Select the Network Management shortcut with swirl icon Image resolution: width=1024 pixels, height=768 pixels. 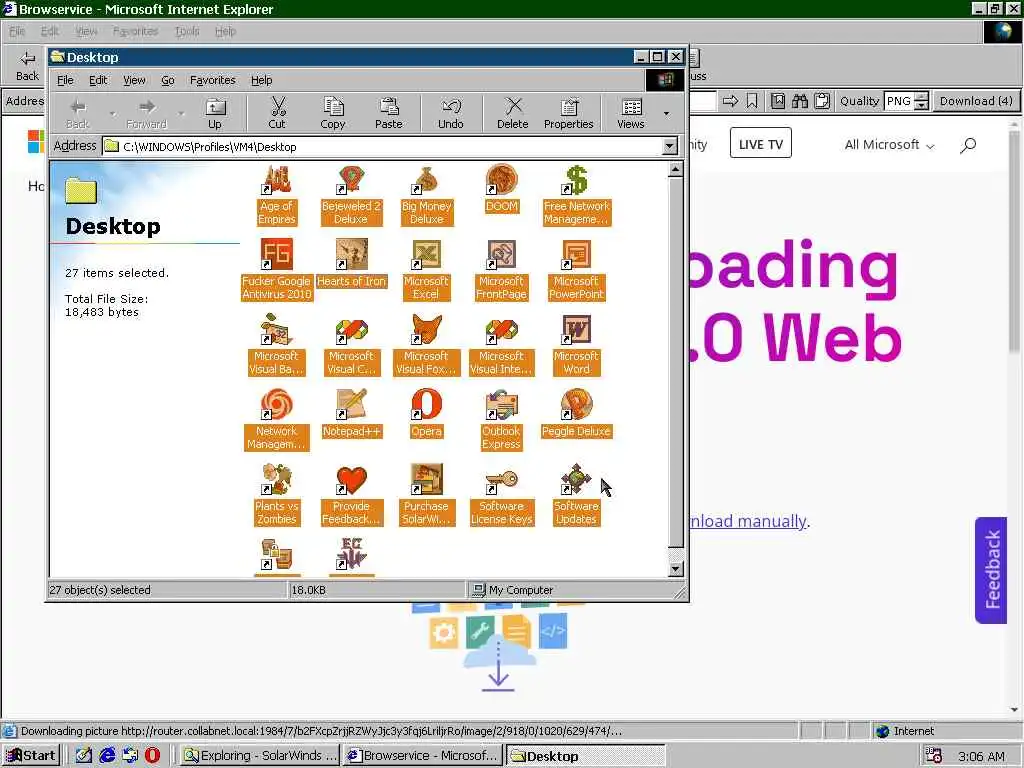click(276, 420)
